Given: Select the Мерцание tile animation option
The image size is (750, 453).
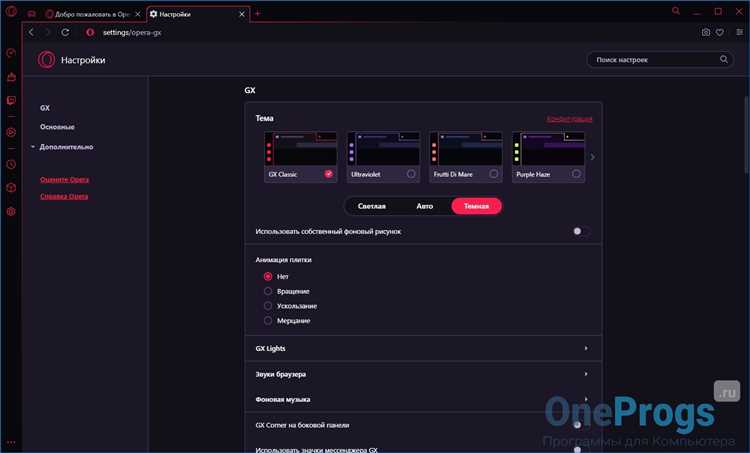Looking at the screenshot, I should tap(268, 320).
